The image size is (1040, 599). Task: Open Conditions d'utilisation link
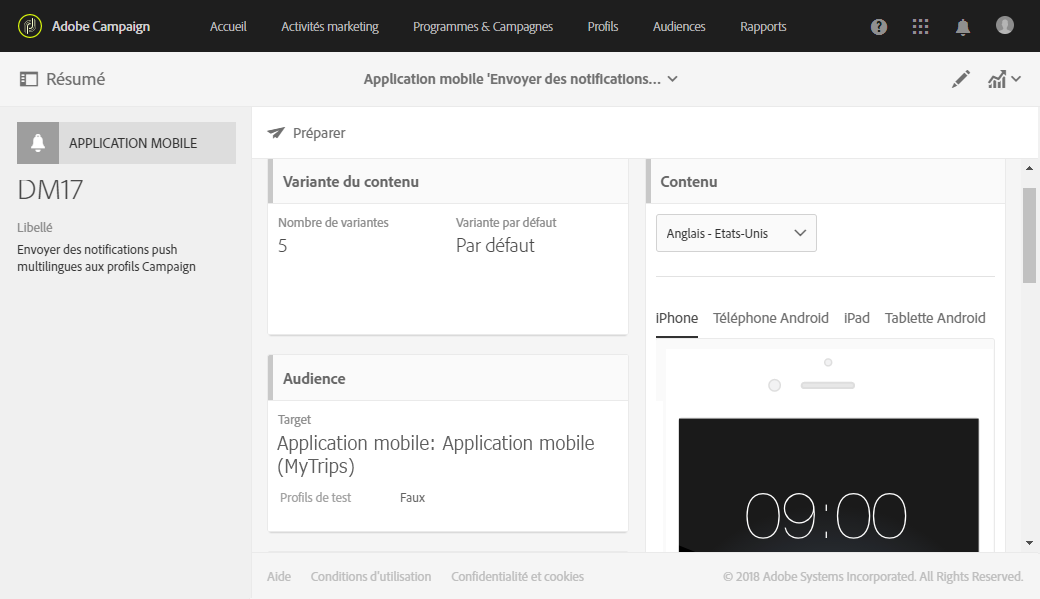pos(371,576)
